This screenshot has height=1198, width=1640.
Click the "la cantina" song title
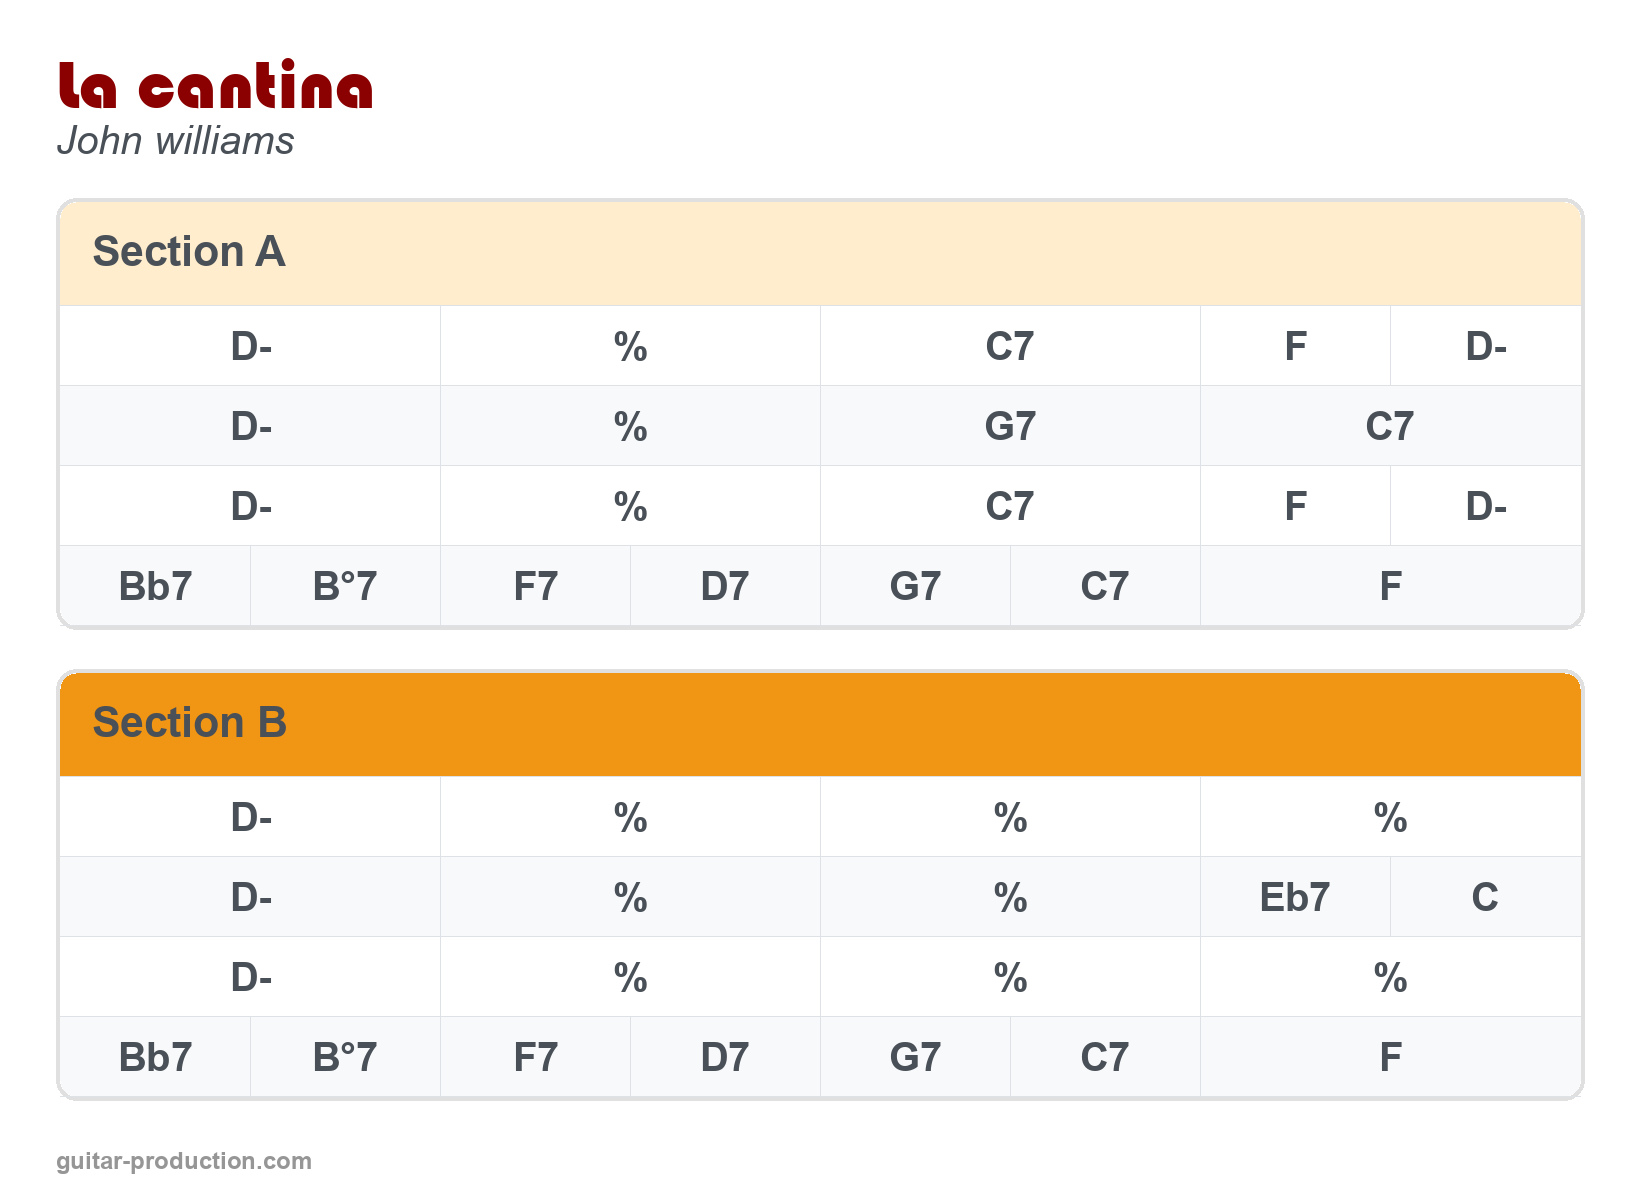[215, 86]
